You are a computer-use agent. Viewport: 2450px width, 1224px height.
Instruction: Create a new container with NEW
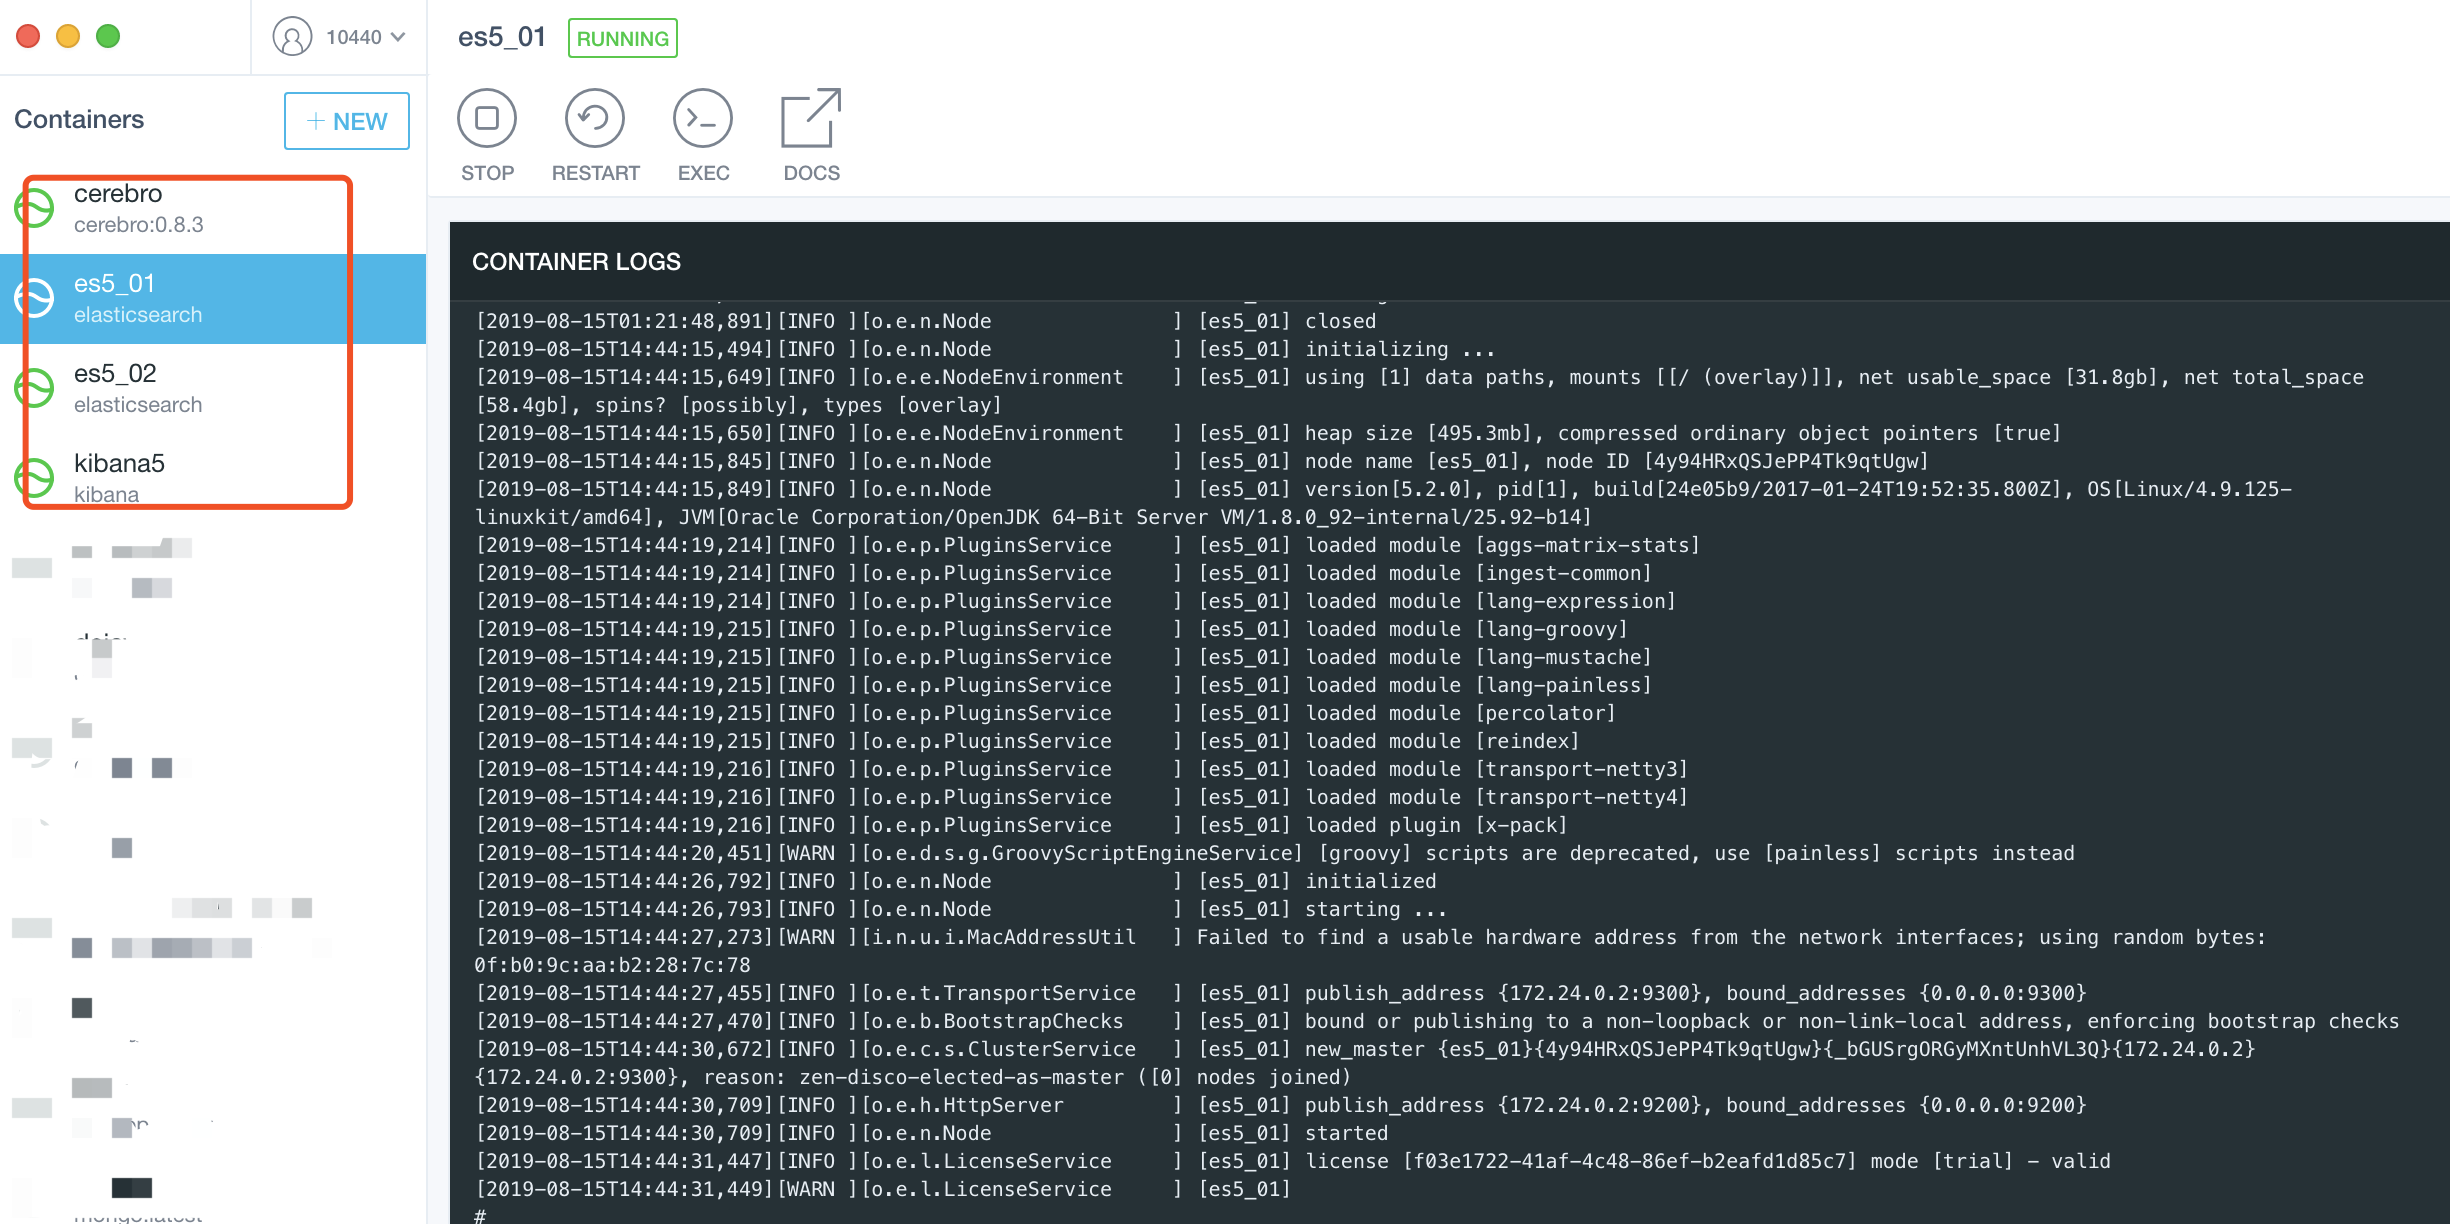[x=346, y=121]
